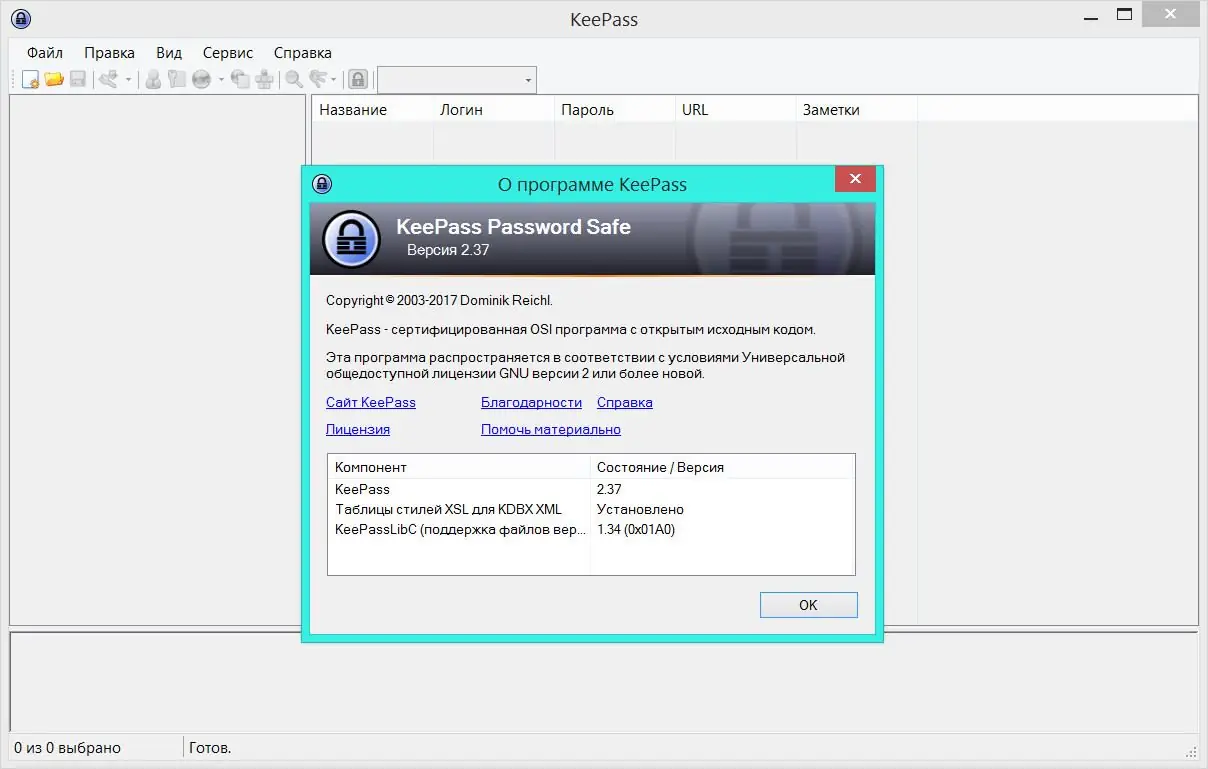
Task: Open the quick search dropdown list
Action: pyautogui.click(x=527, y=80)
